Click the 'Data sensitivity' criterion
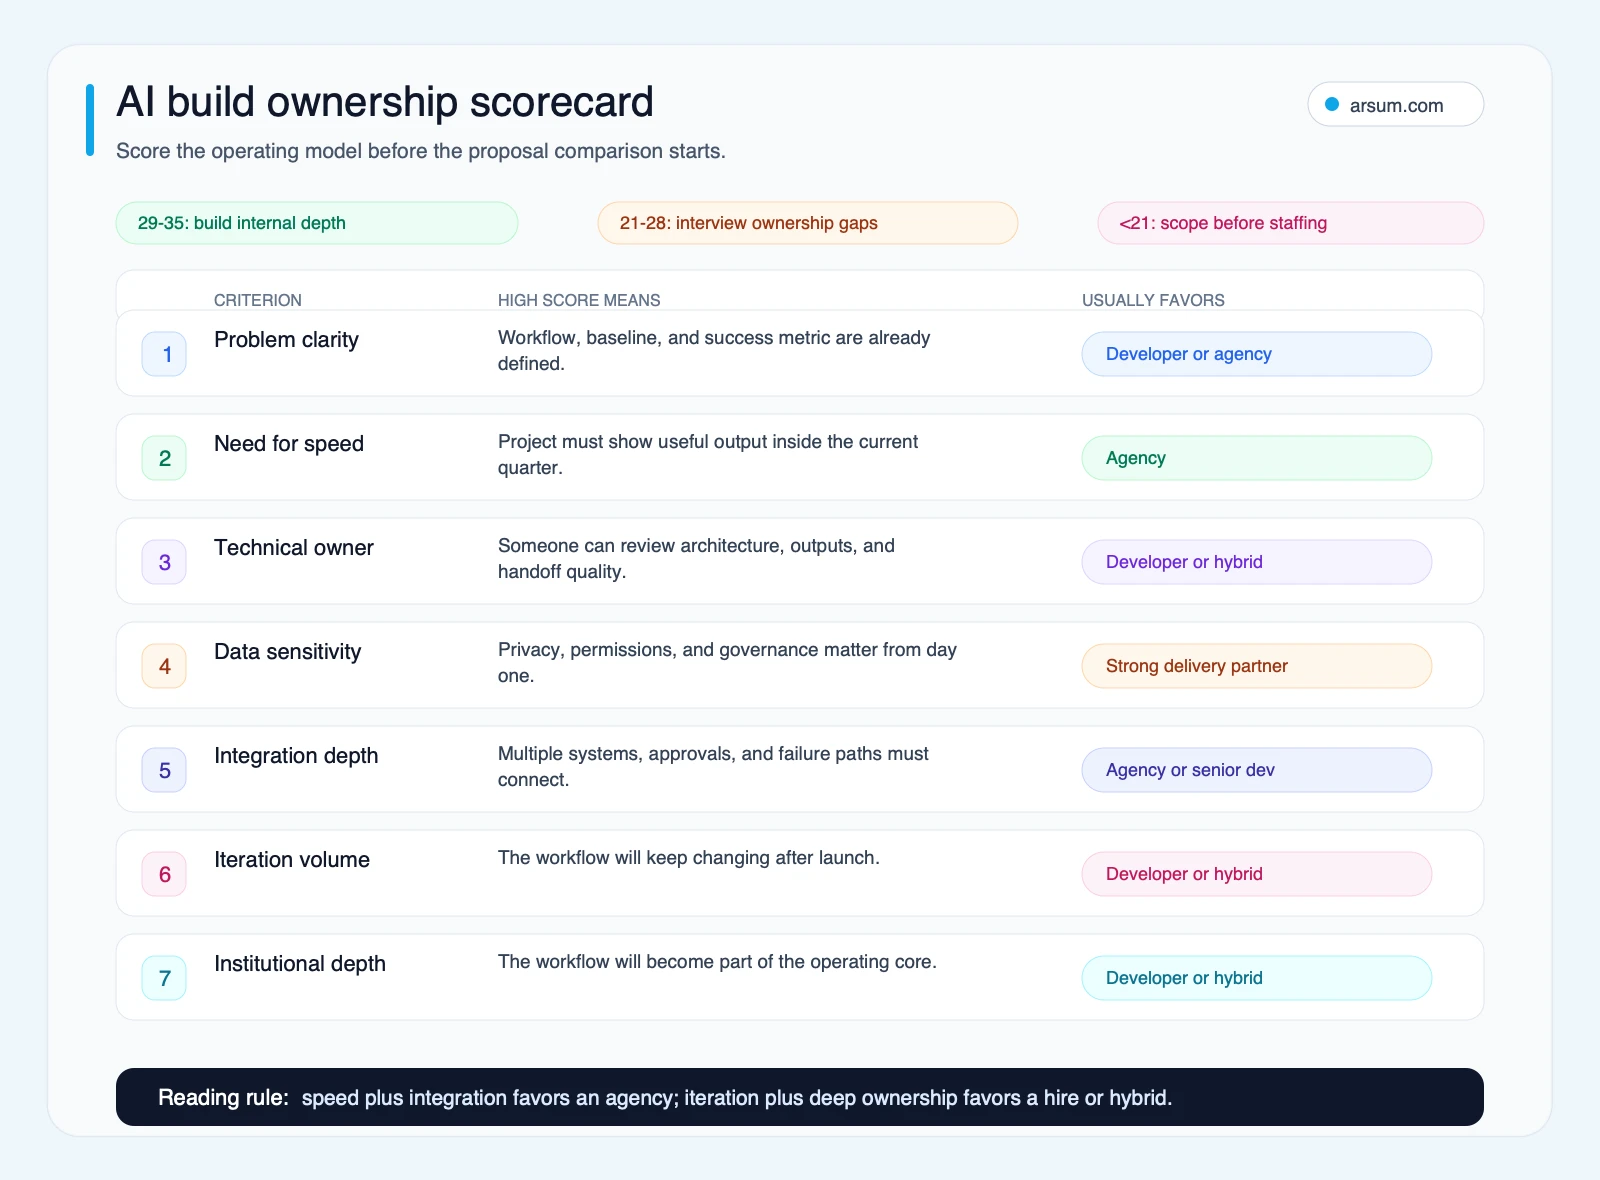Viewport: 1600px width, 1180px height. pos(288,652)
